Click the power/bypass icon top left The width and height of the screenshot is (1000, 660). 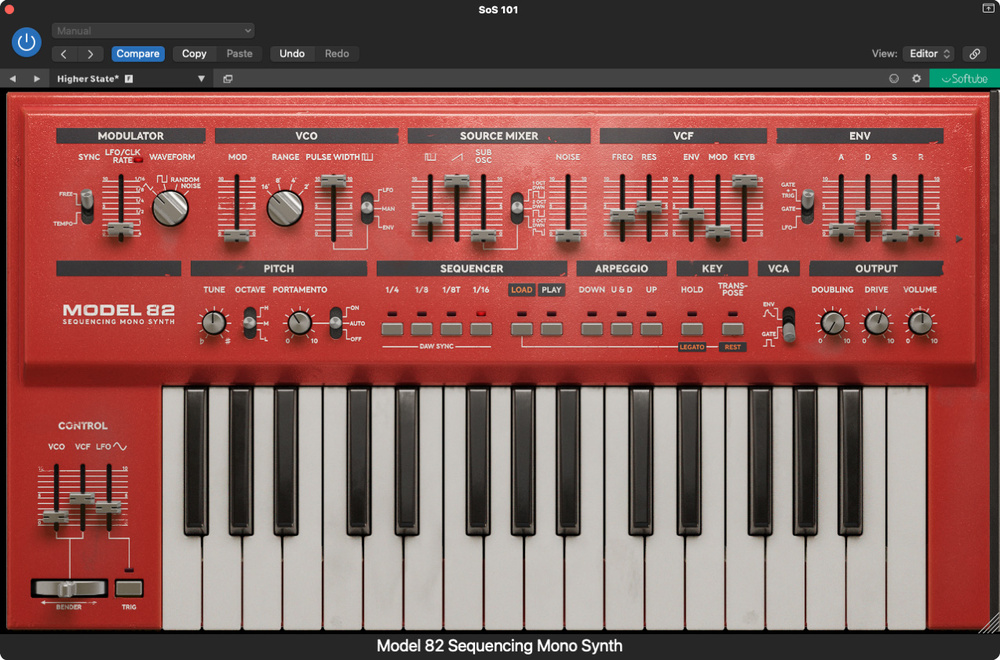tap(26, 42)
